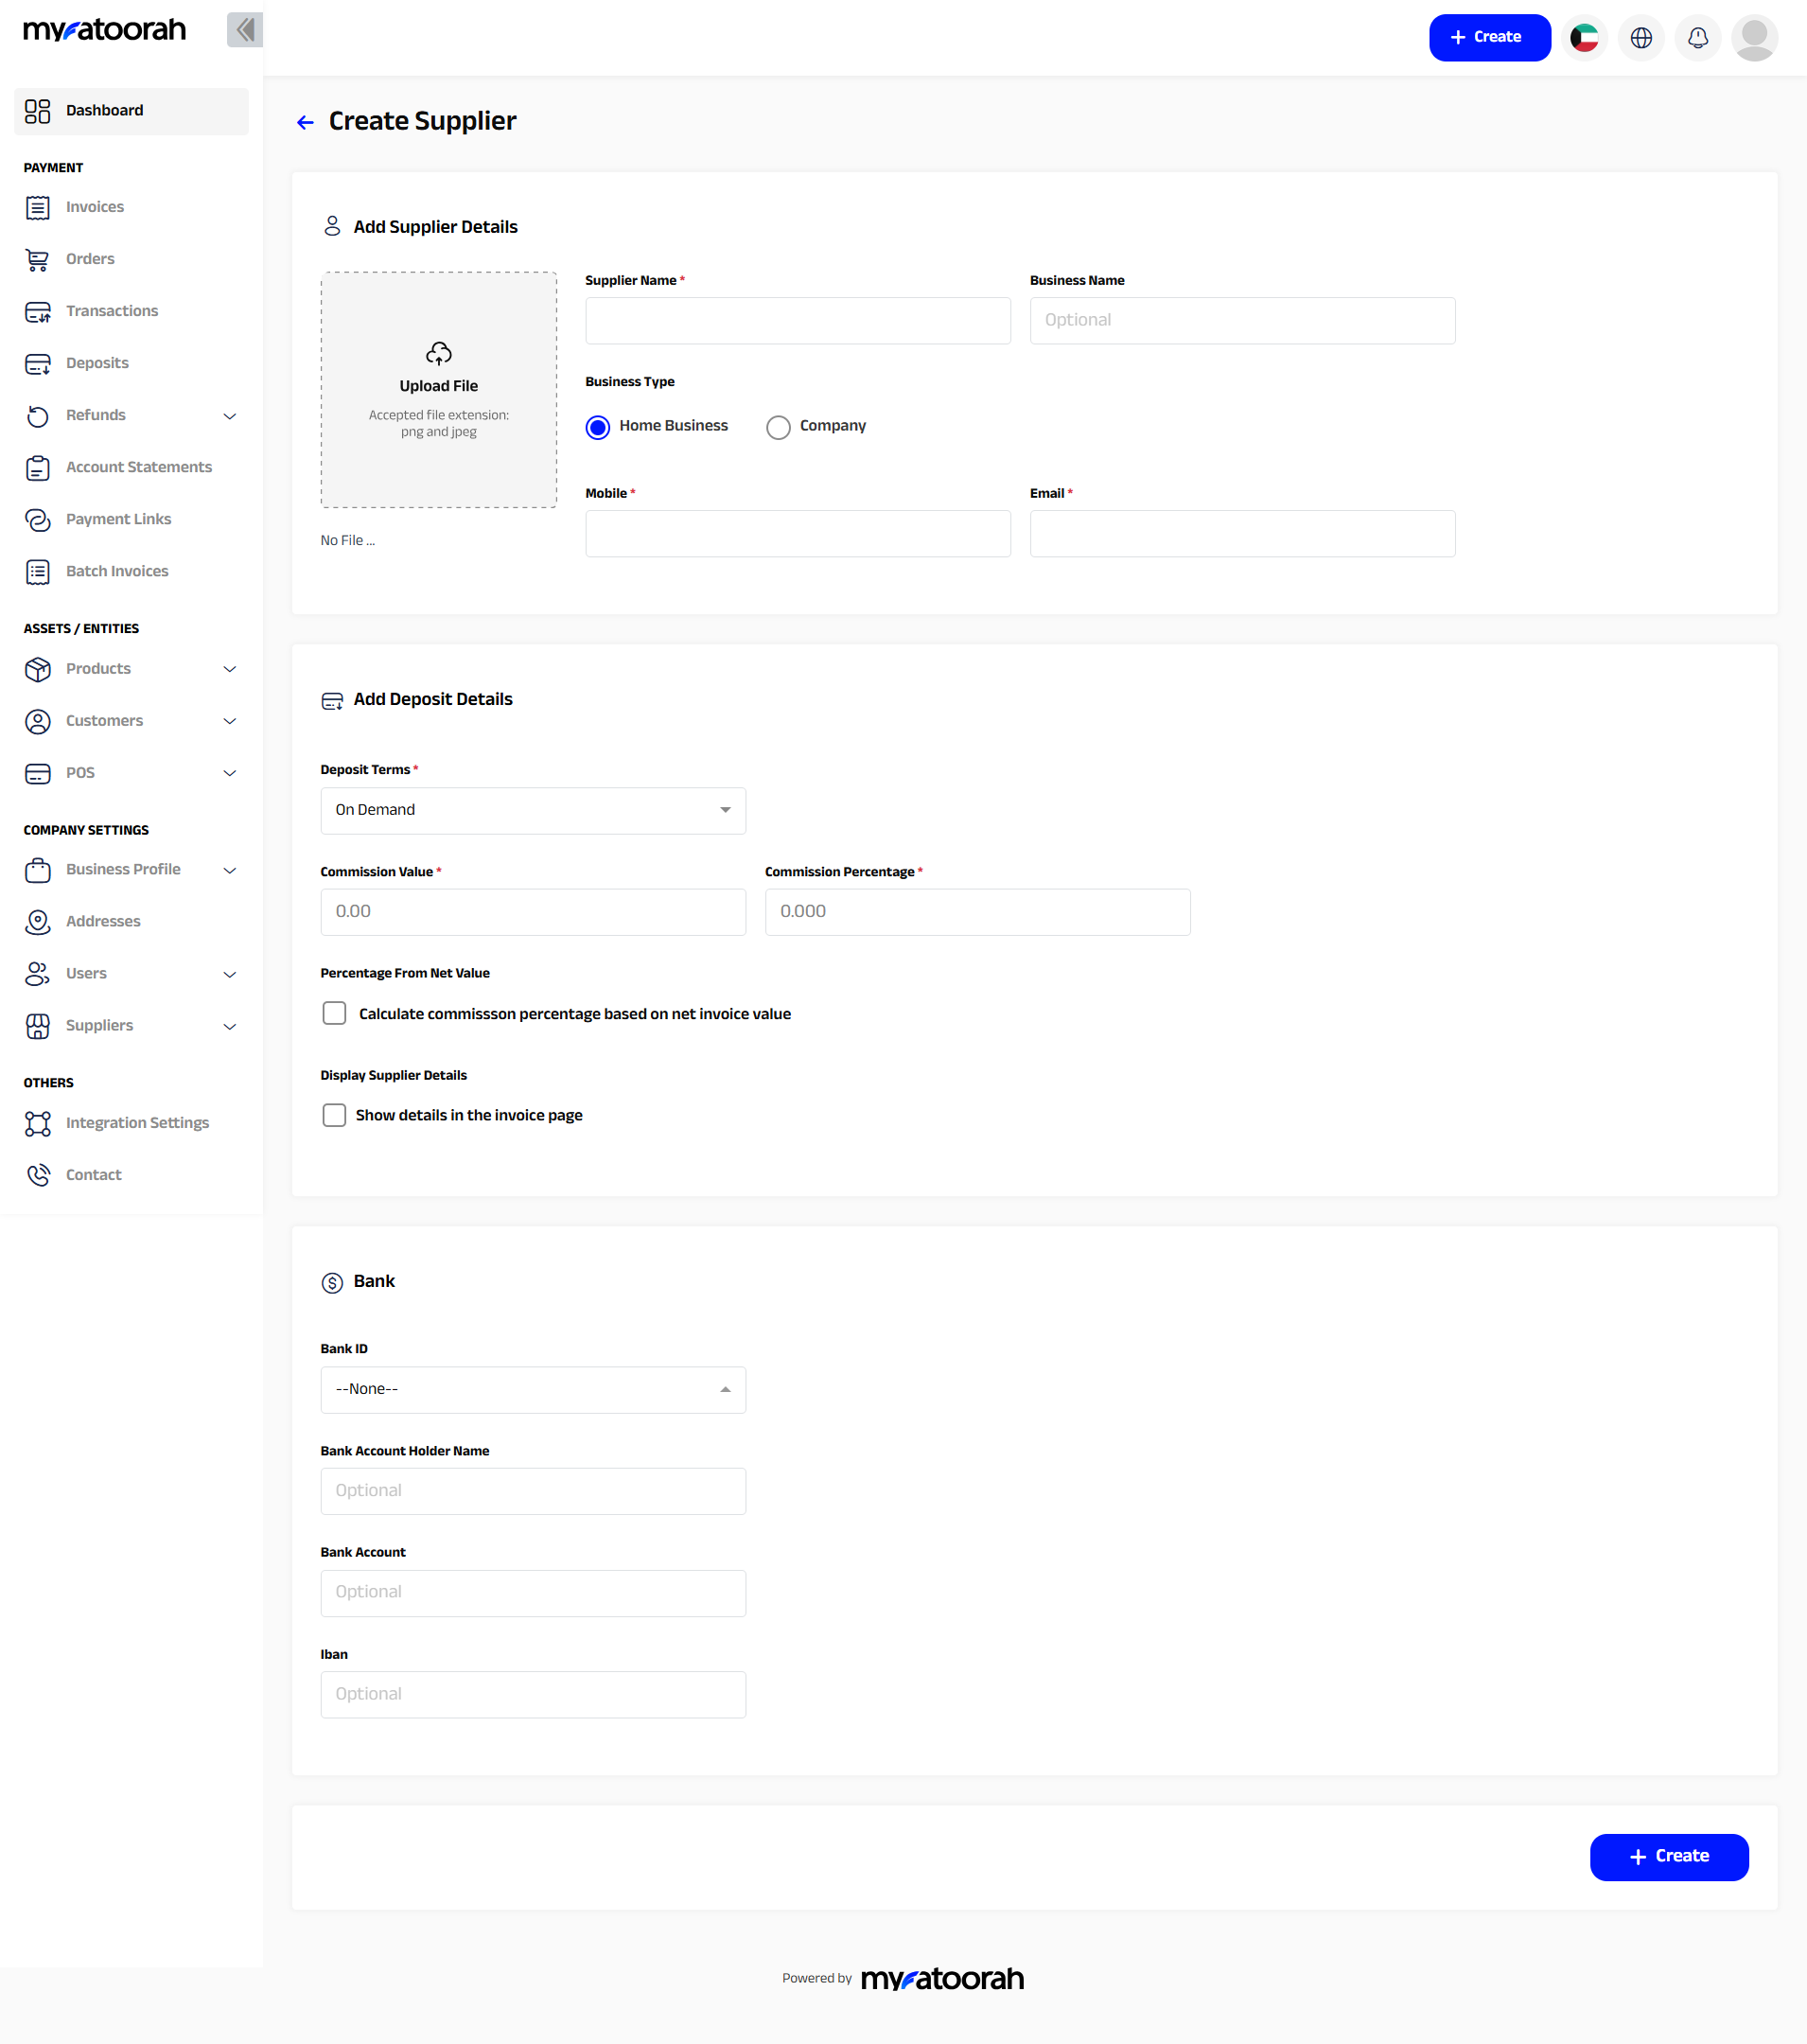
Task: Focus the Mobile input field
Action: click(797, 534)
